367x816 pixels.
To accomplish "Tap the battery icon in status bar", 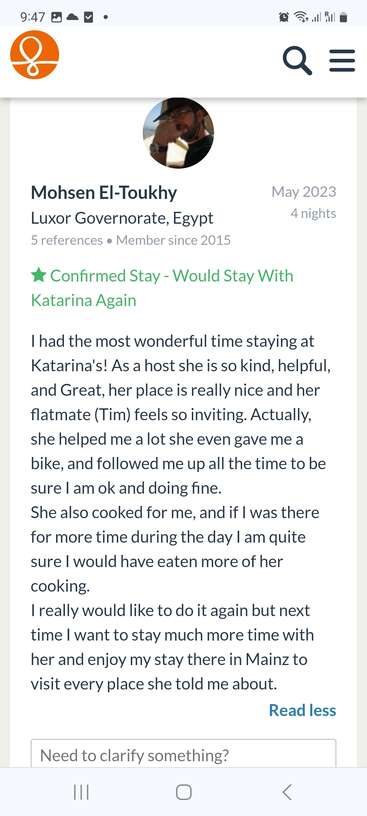I will [x=343, y=17].
